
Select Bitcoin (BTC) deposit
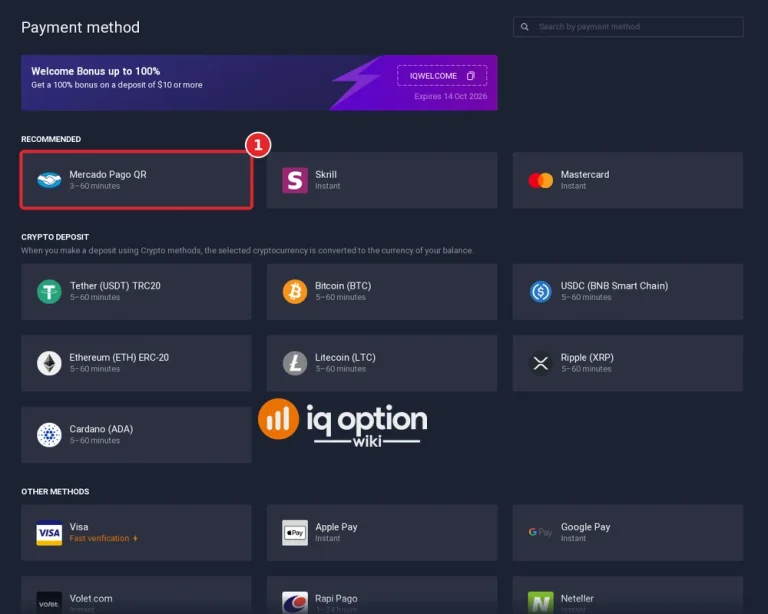pyautogui.click(x=382, y=291)
